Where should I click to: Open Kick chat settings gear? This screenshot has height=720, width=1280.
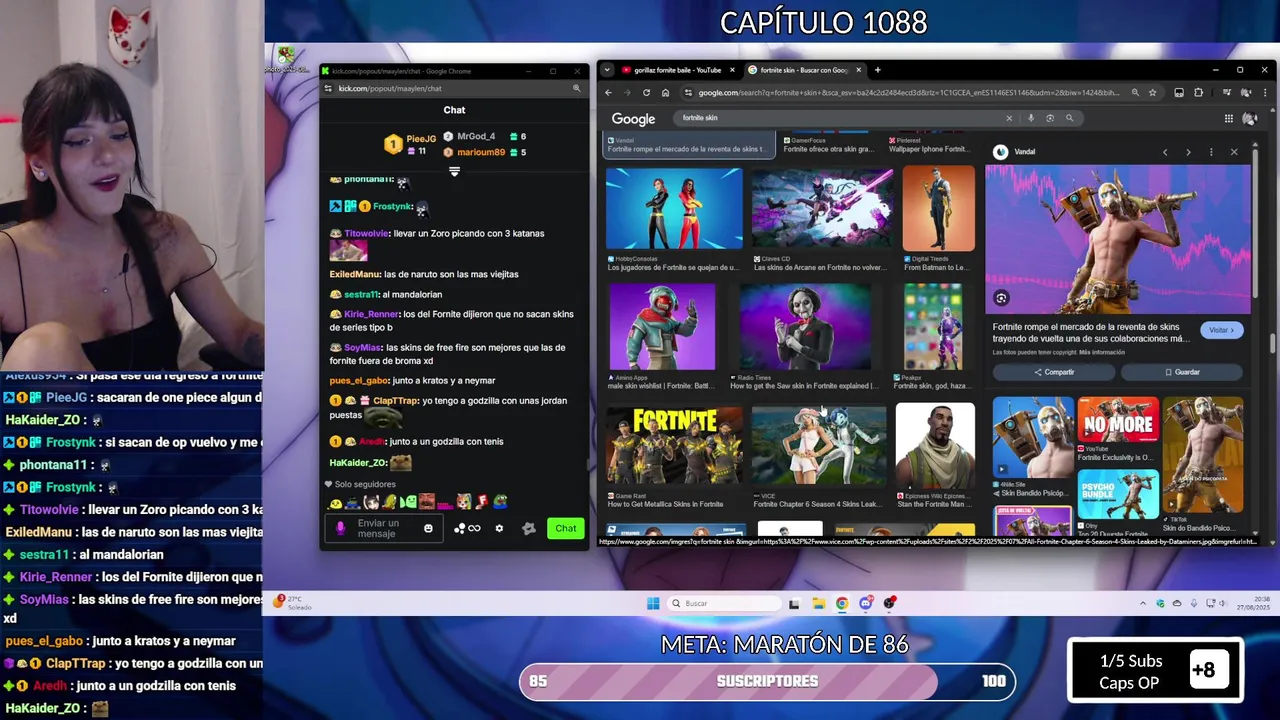point(499,528)
